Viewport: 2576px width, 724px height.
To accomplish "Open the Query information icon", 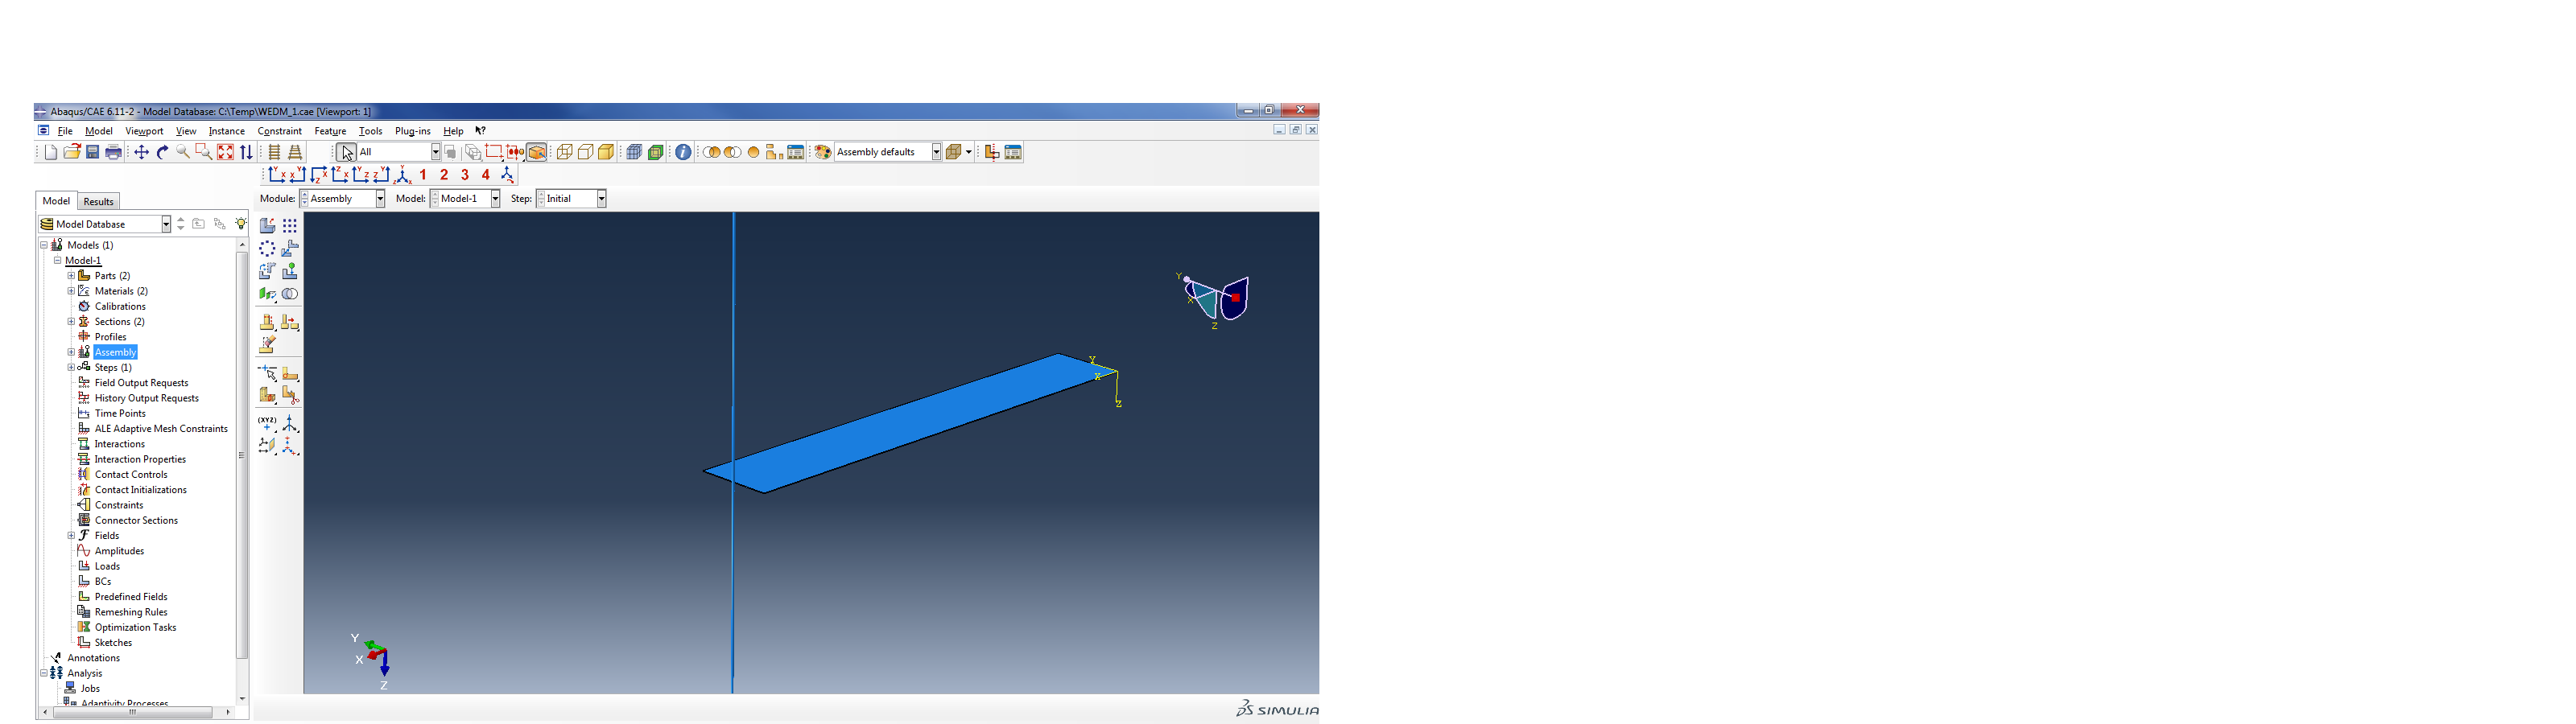I will [x=683, y=152].
